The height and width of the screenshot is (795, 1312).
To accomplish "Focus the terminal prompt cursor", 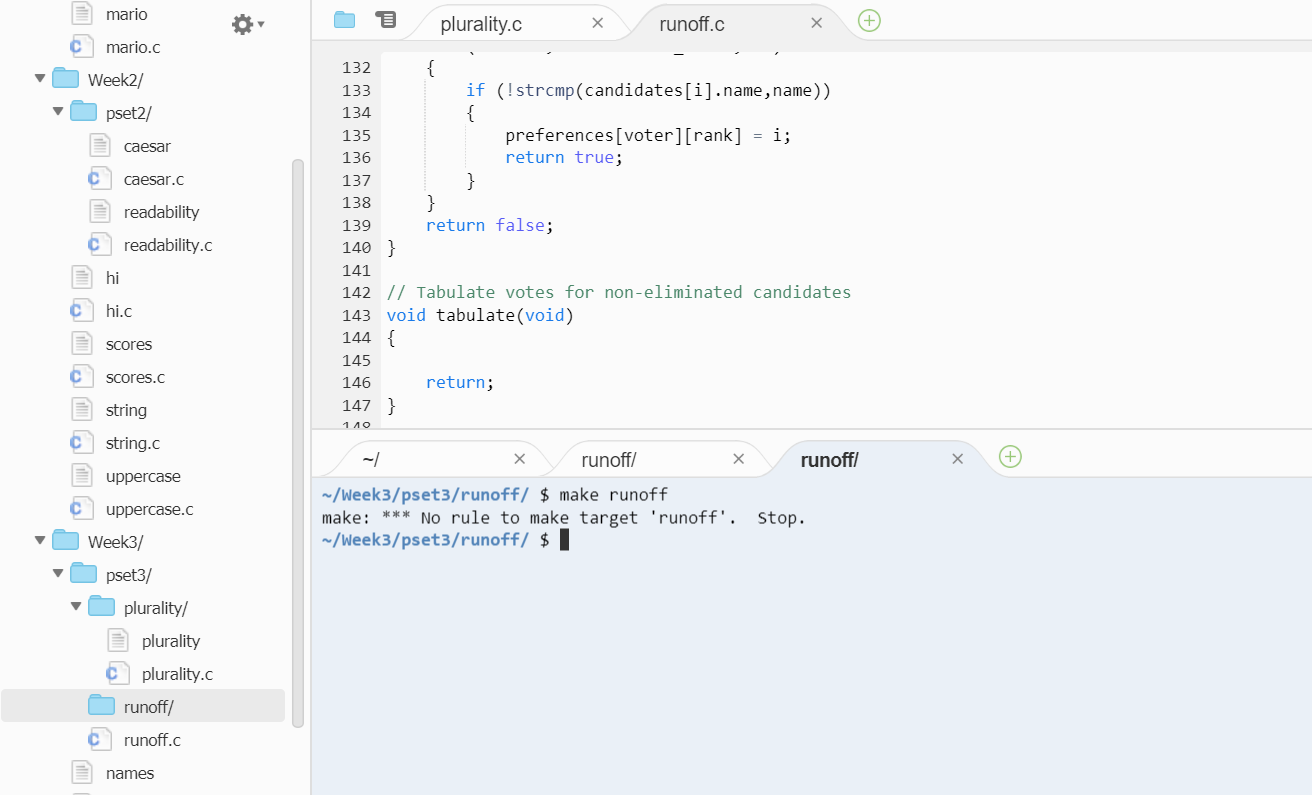I will [x=564, y=540].
